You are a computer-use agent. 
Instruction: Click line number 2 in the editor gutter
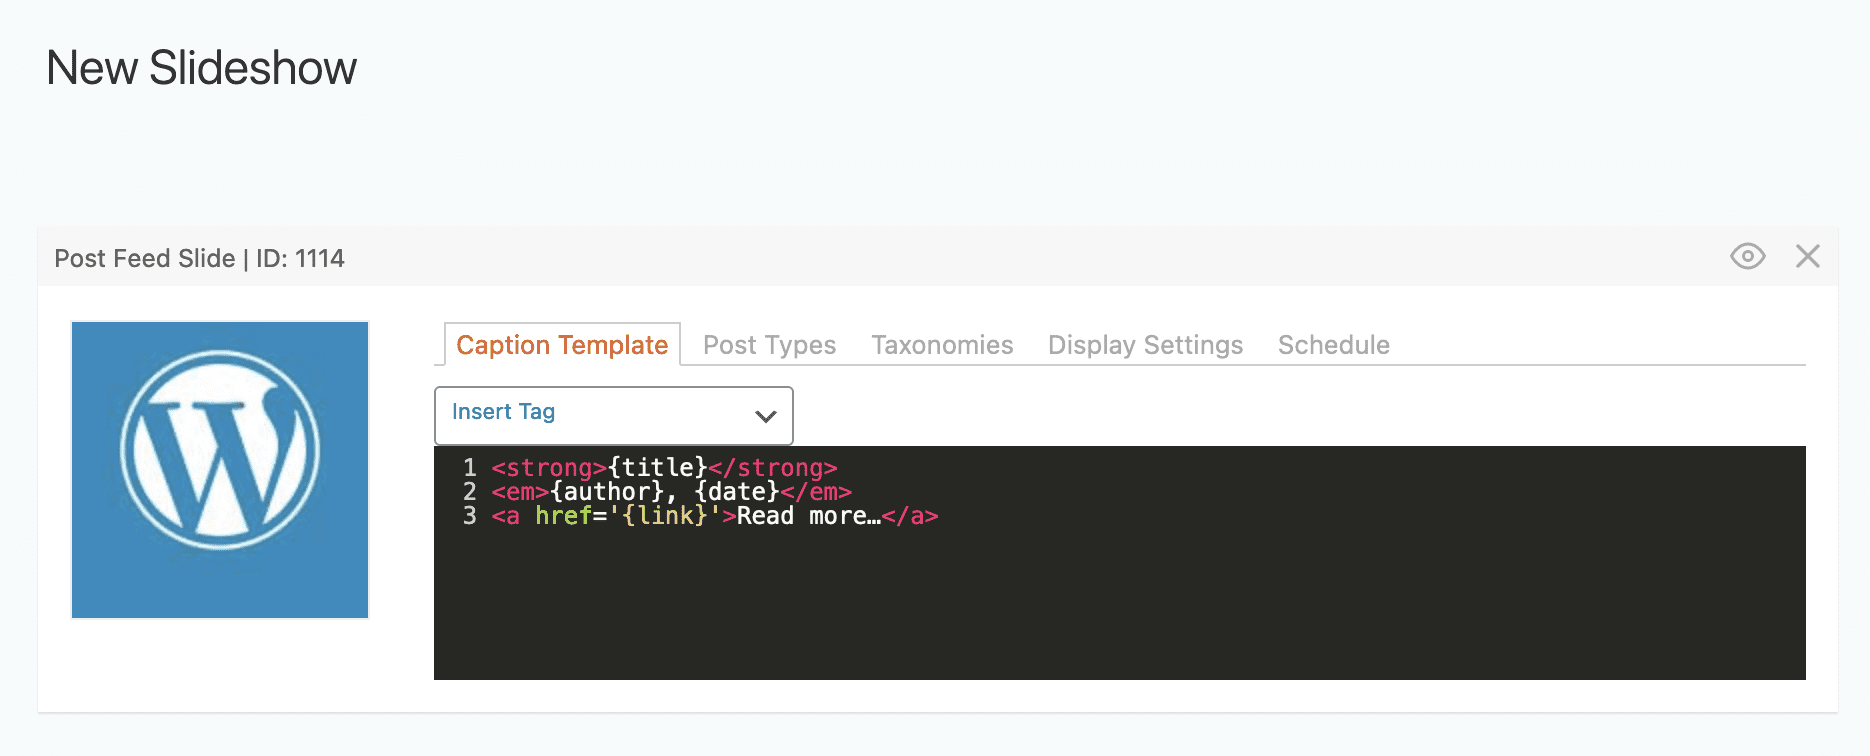(469, 492)
